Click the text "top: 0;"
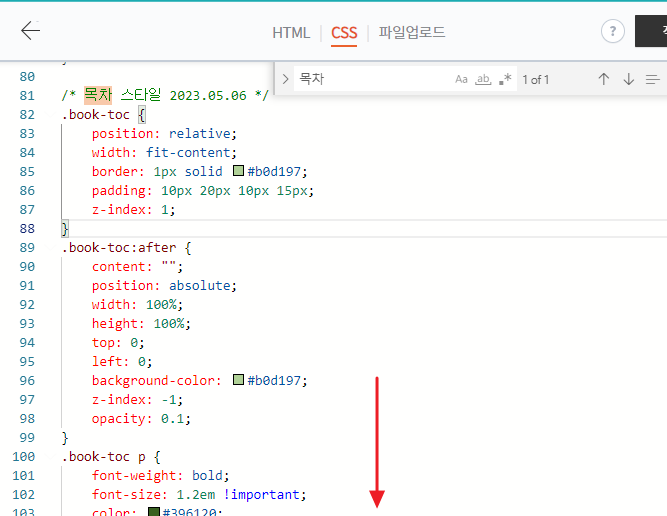 click(x=118, y=342)
